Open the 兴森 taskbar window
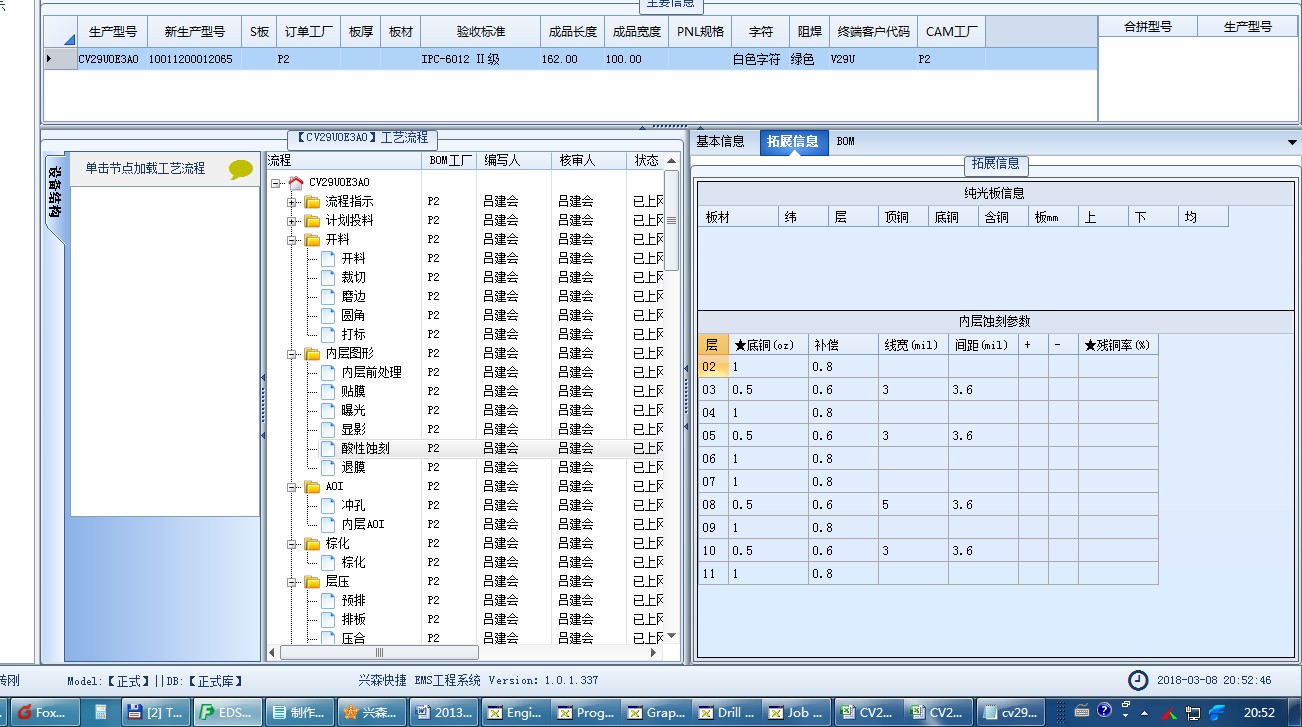Screen dimensions: 1302x727 (x=372, y=713)
